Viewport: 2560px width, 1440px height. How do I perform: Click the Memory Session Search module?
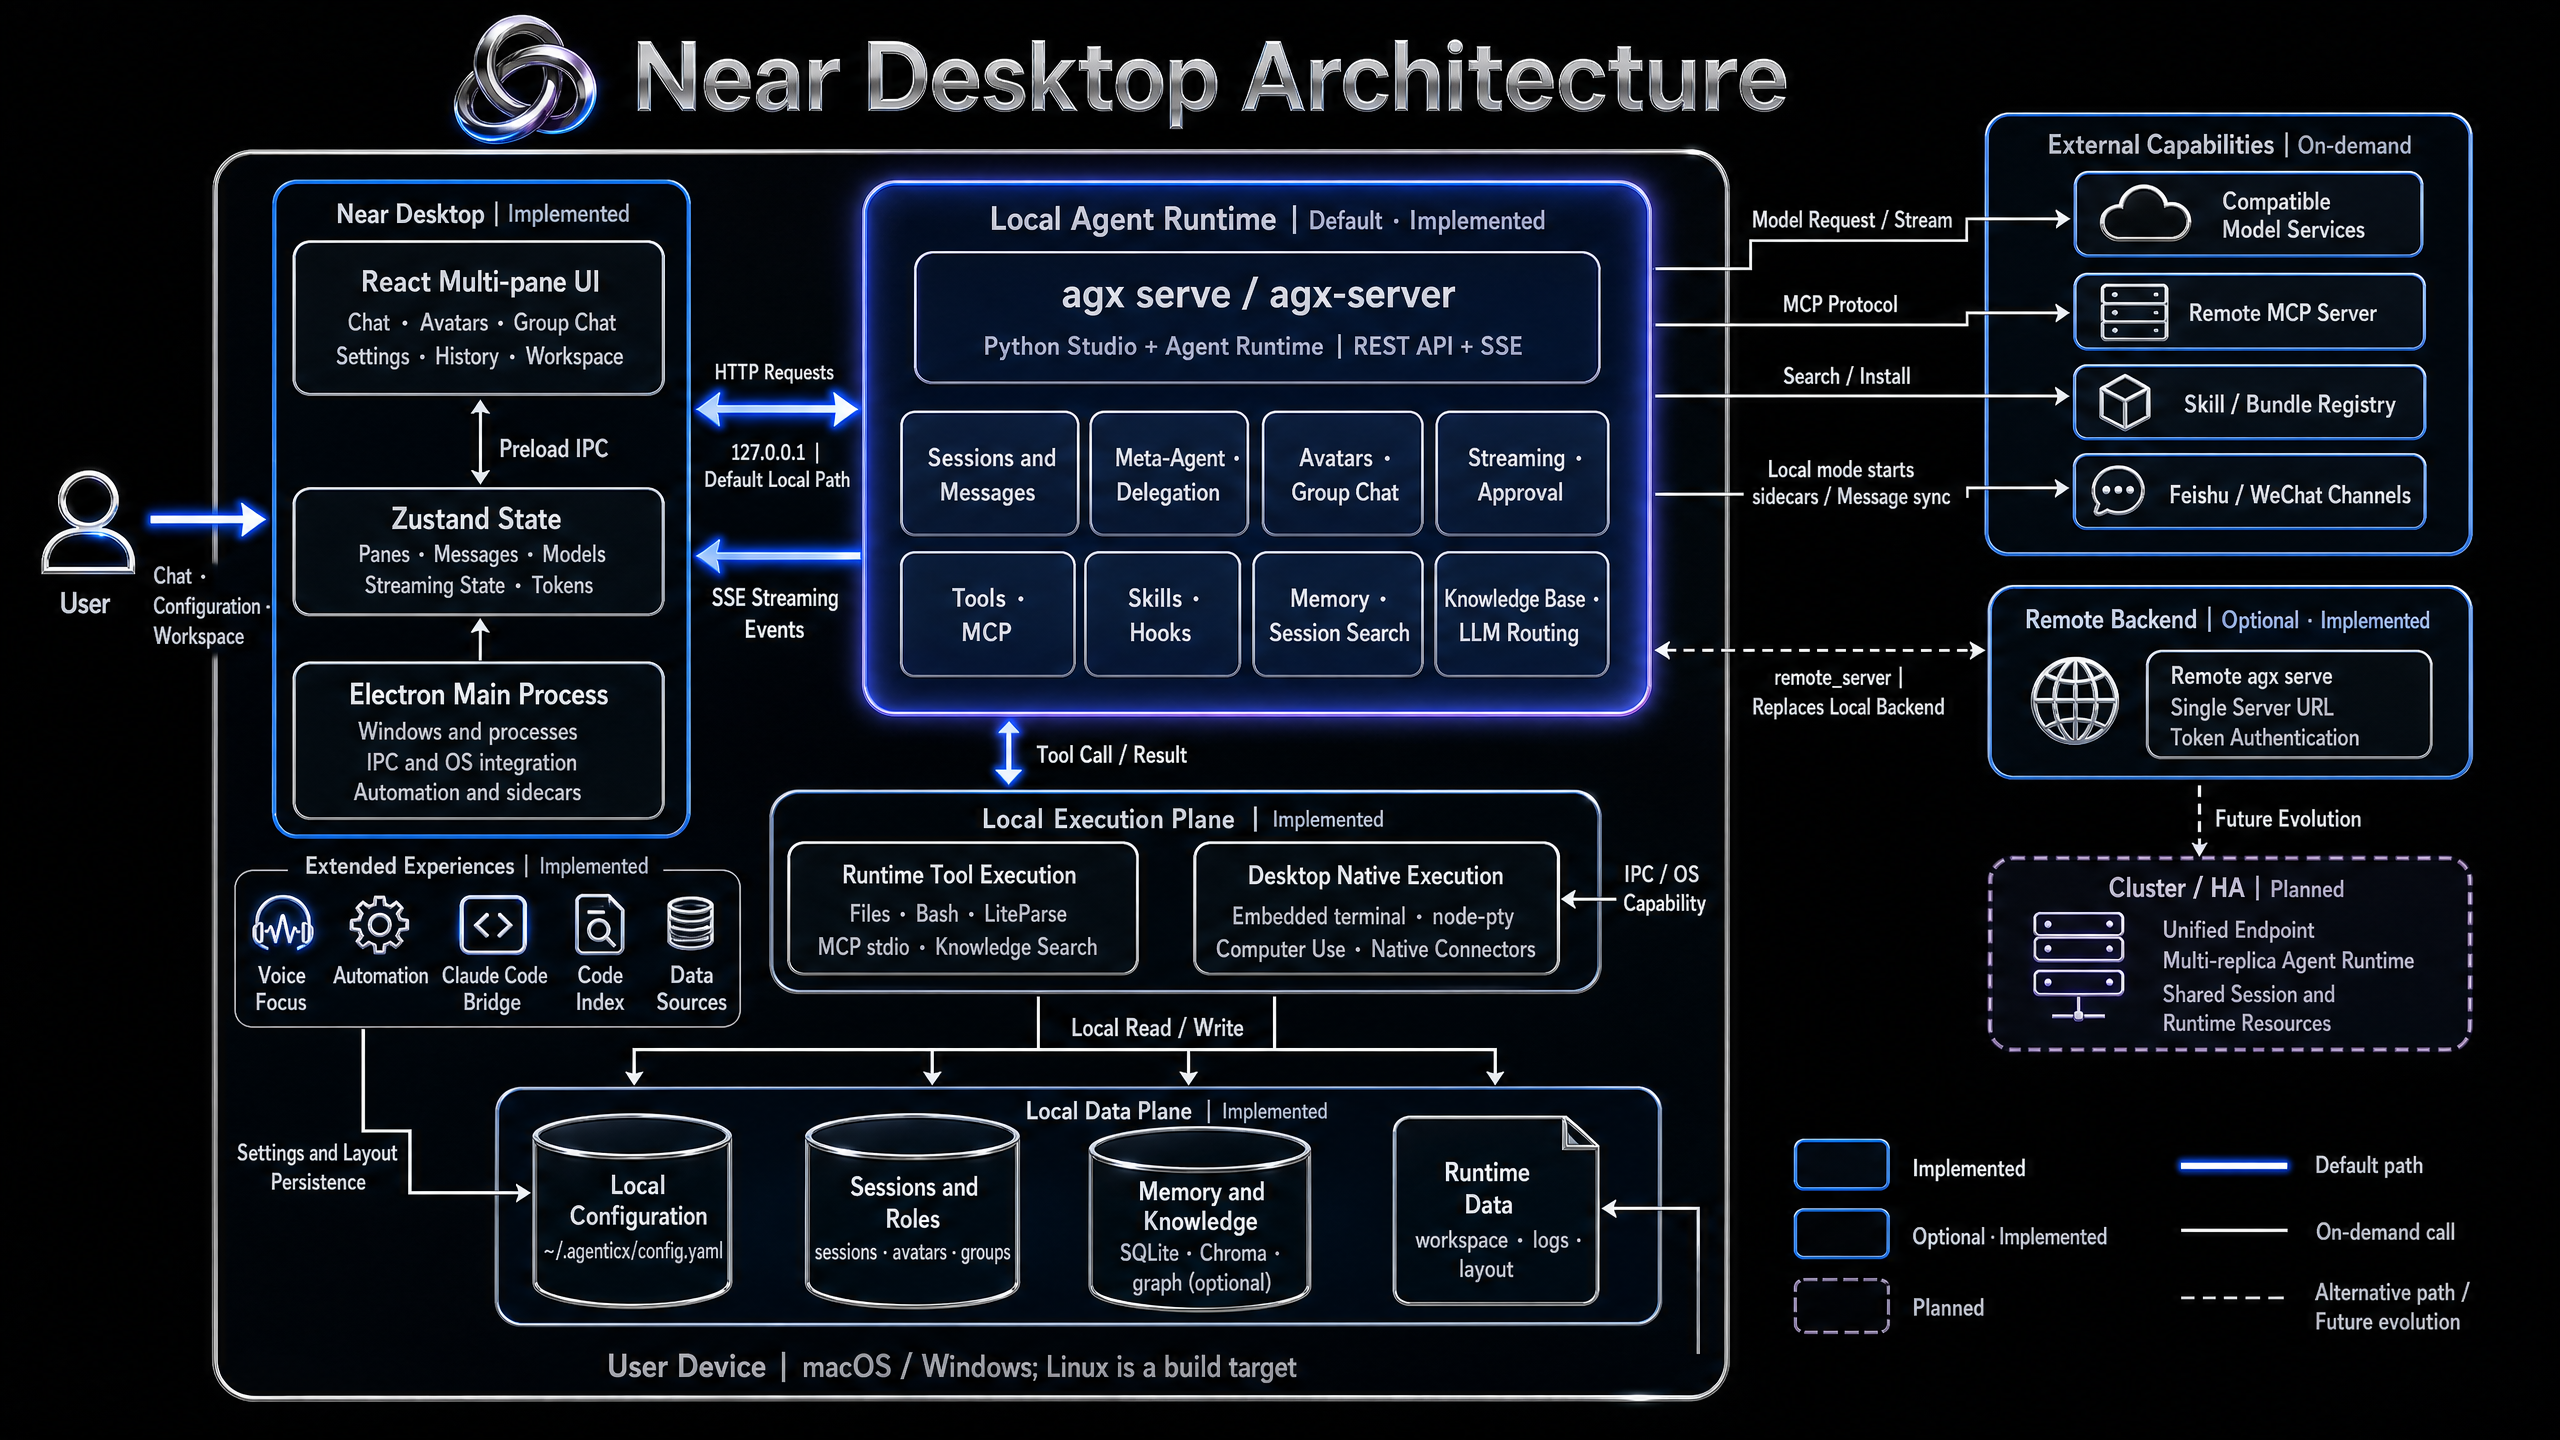pyautogui.click(x=1338, y=614)
